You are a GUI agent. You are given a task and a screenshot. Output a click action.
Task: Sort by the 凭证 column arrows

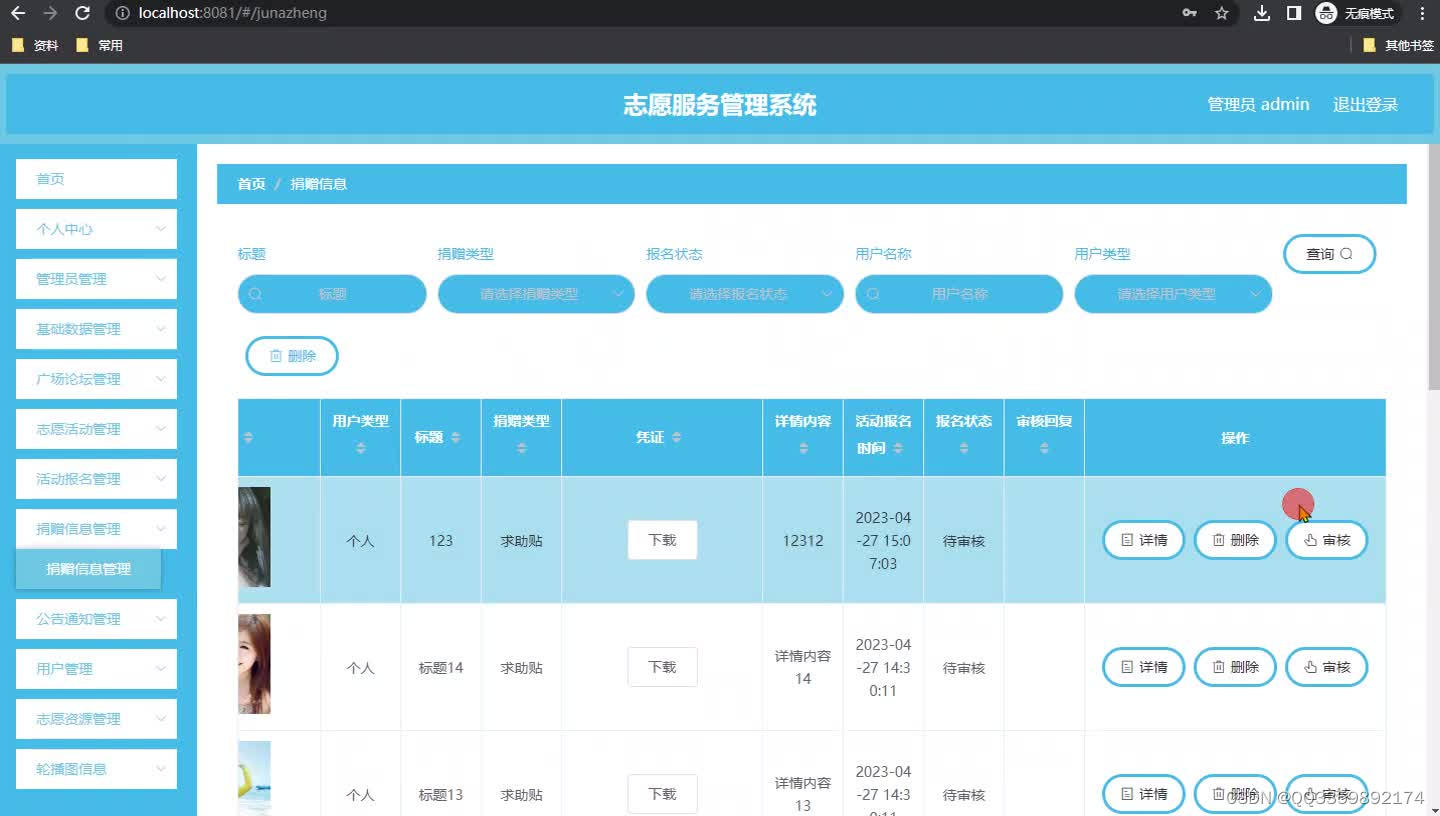pos(676,438)
